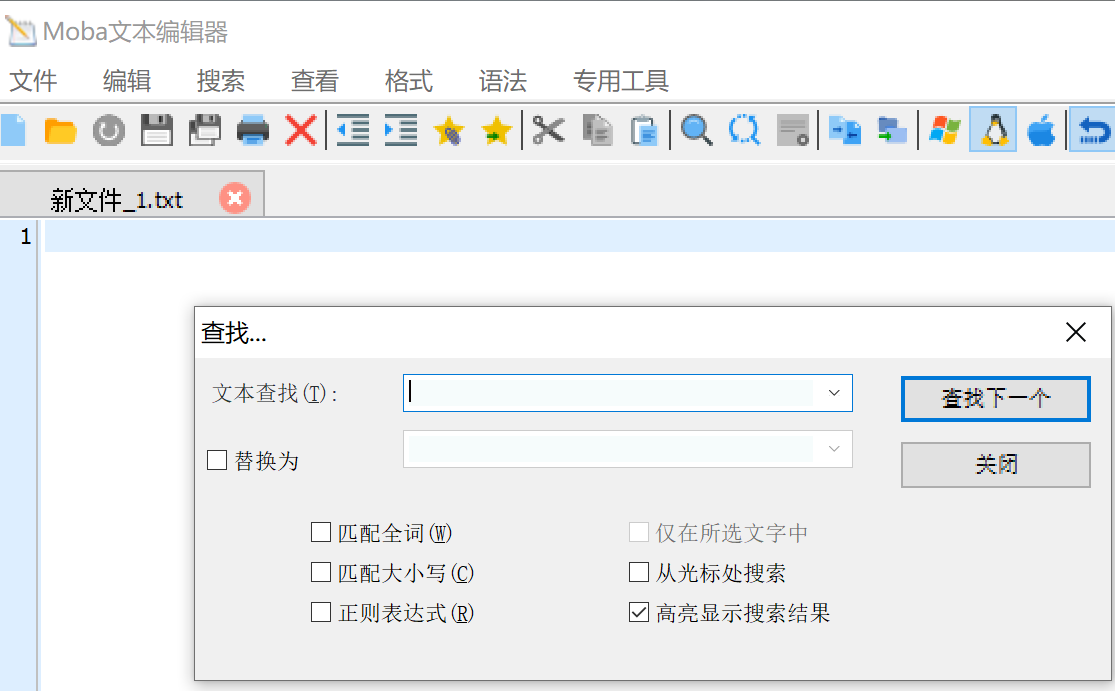Click the red X toolbar icon

click(301, 131)
